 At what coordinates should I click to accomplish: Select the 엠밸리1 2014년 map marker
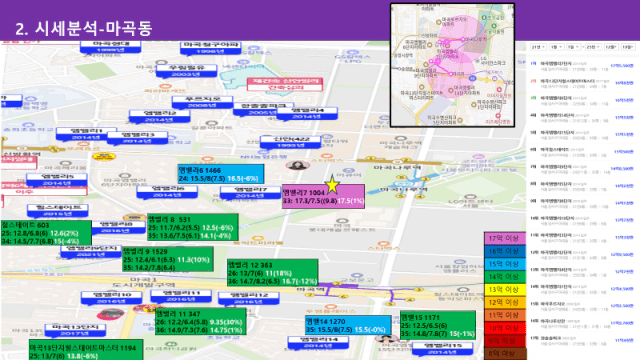[87, 134]
